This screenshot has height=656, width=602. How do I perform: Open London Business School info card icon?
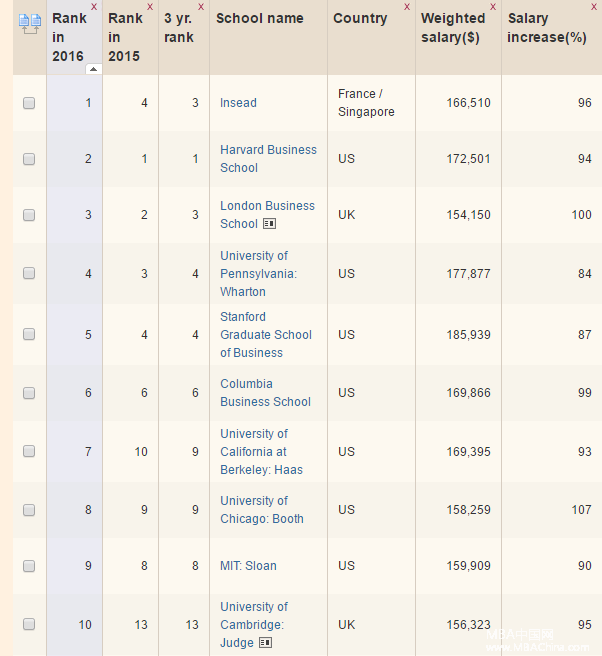tap(269, 224)
